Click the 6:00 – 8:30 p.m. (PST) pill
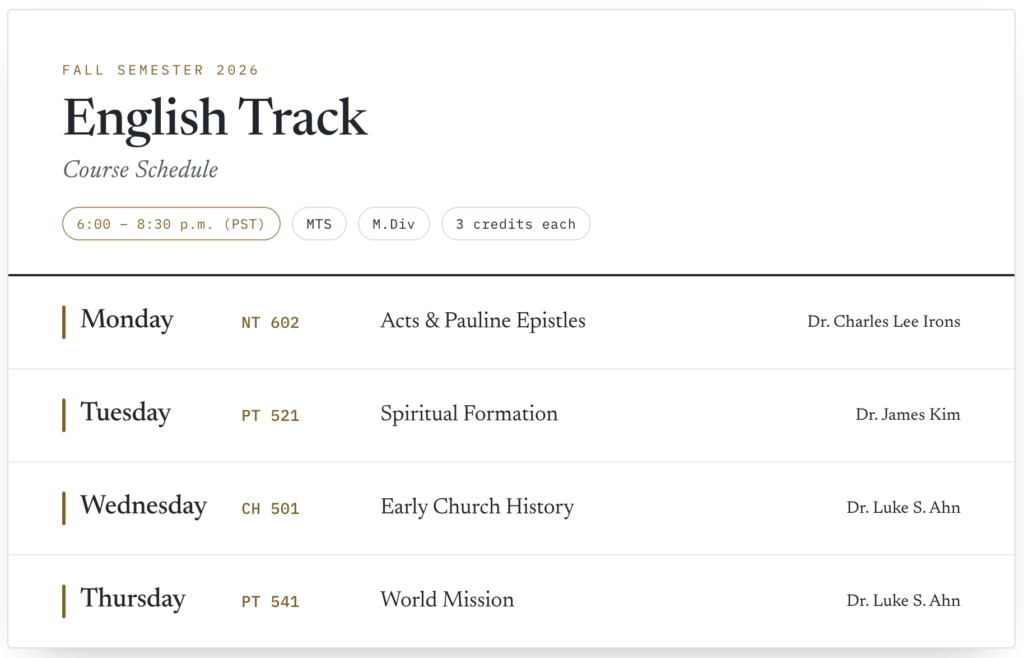The height and width of the screenshot is (658, 1024). coord(171,224)
